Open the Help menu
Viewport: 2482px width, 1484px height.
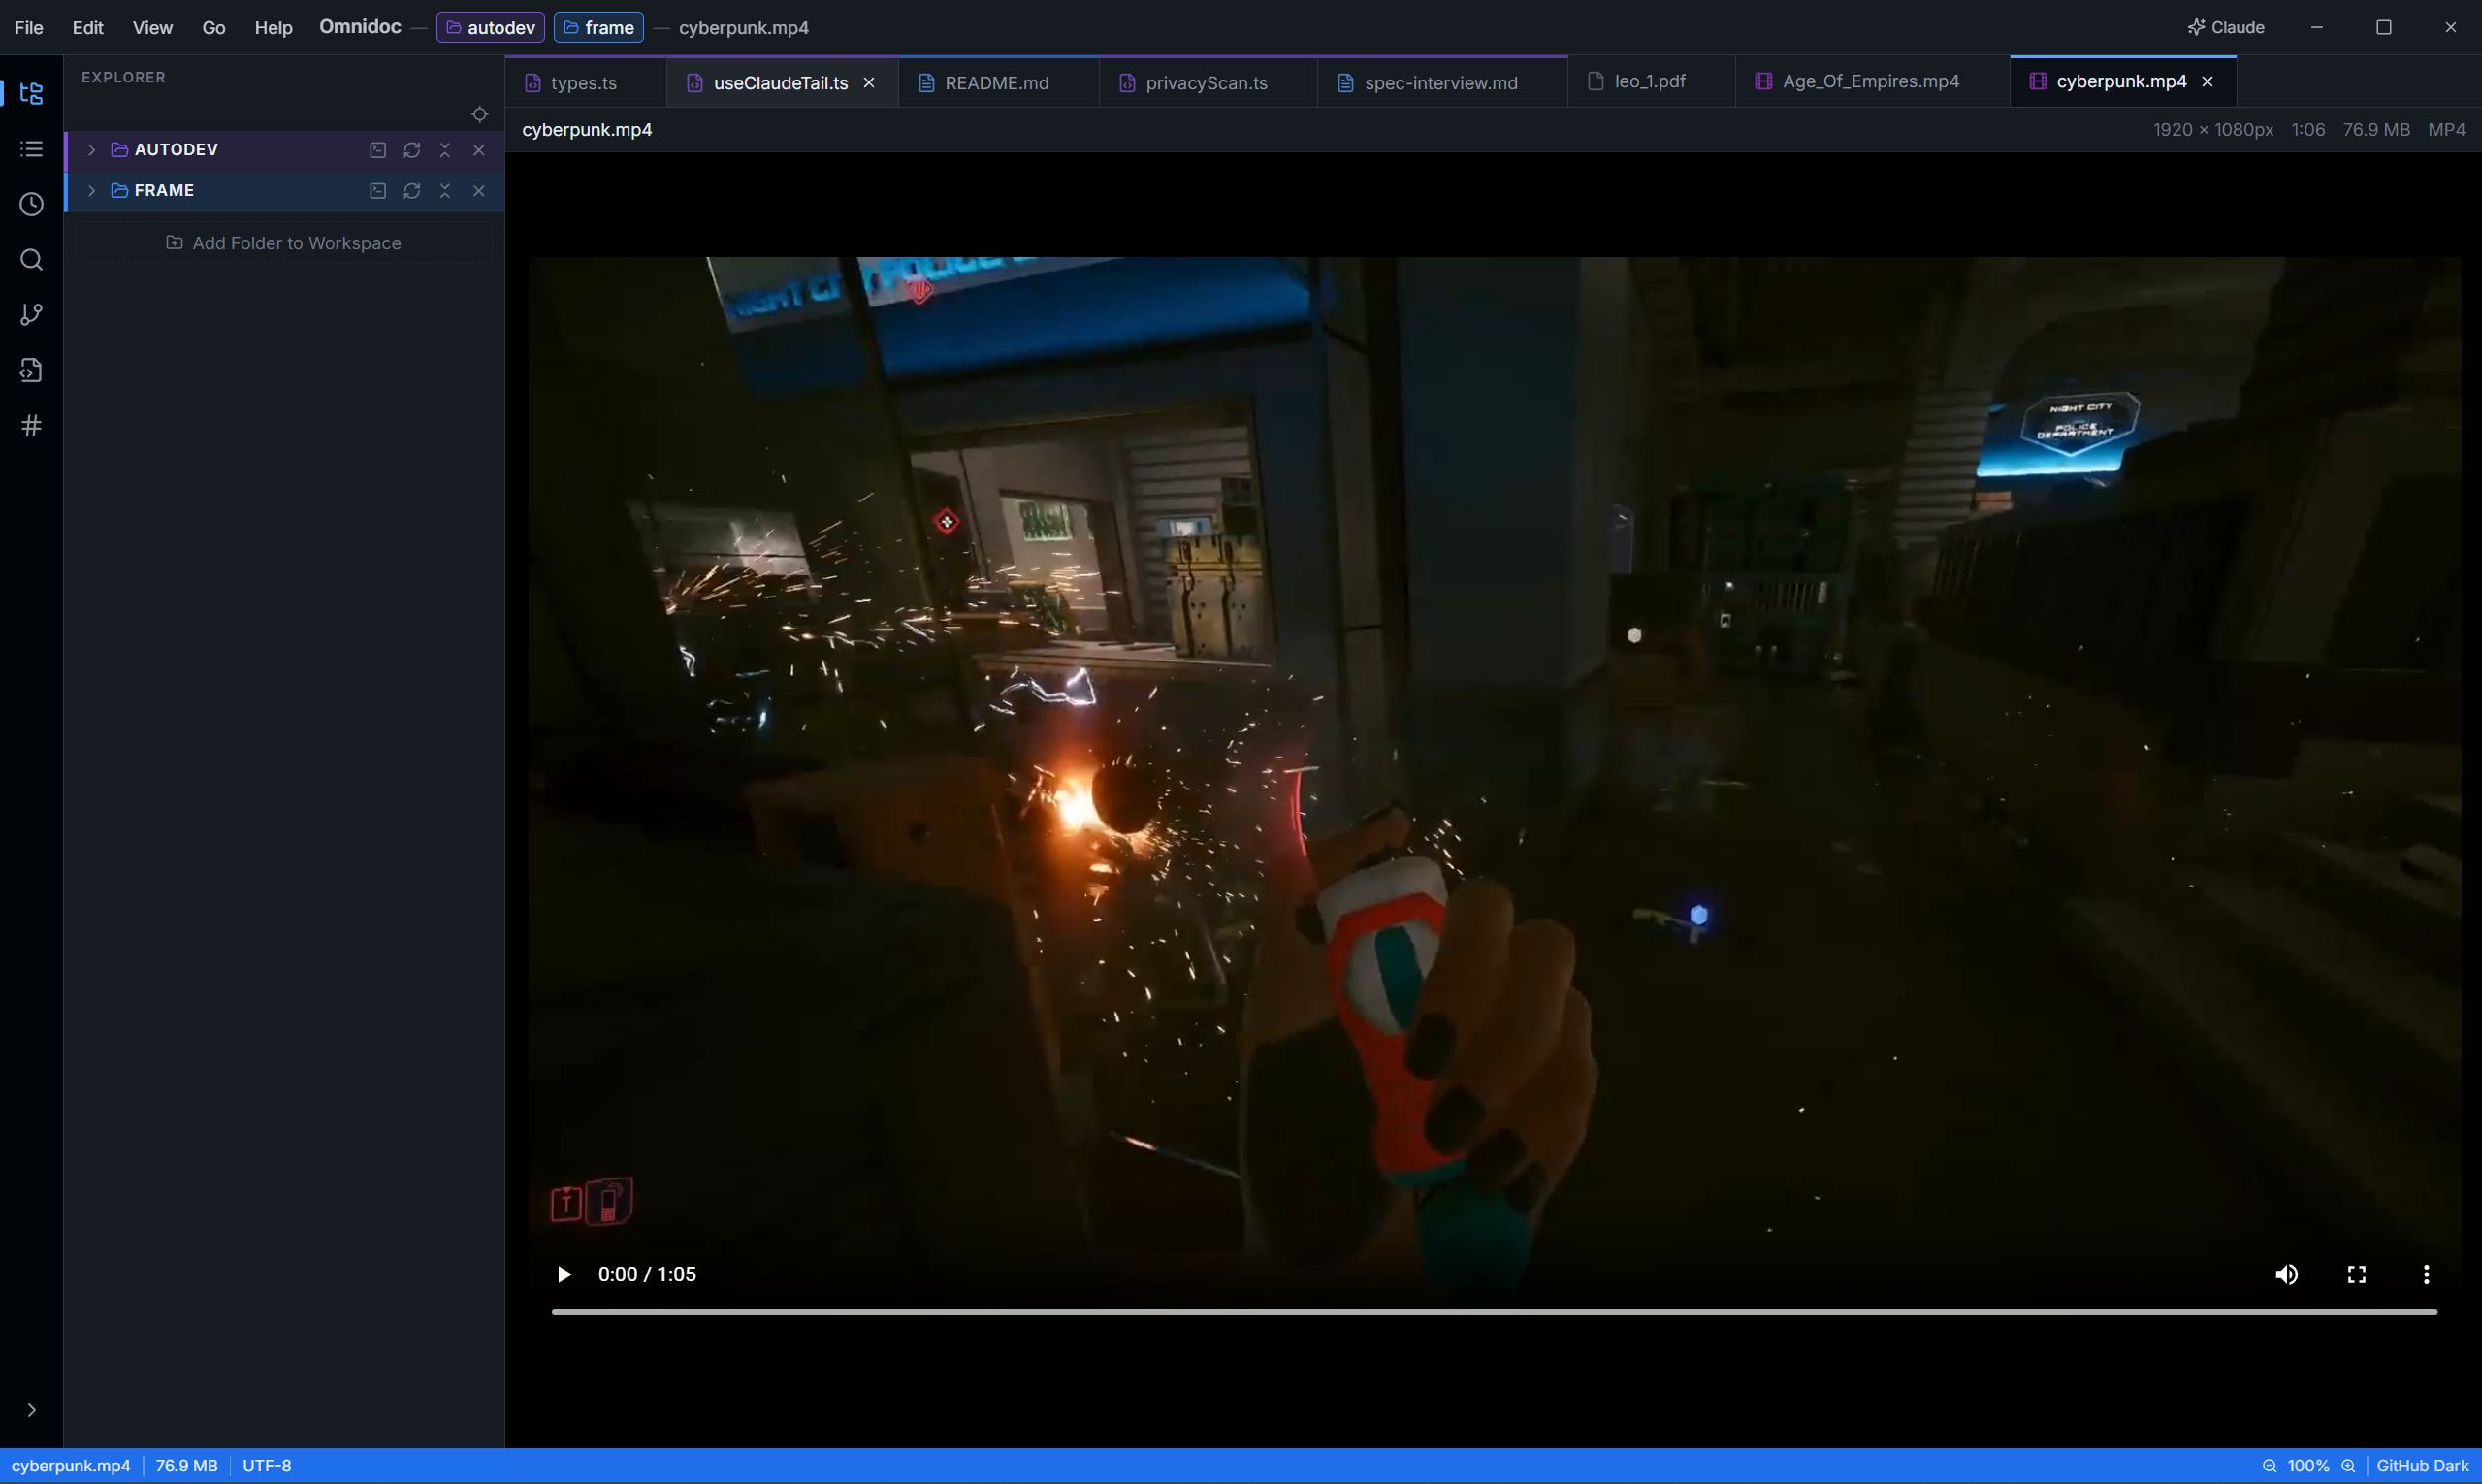(x=273, y=27)
